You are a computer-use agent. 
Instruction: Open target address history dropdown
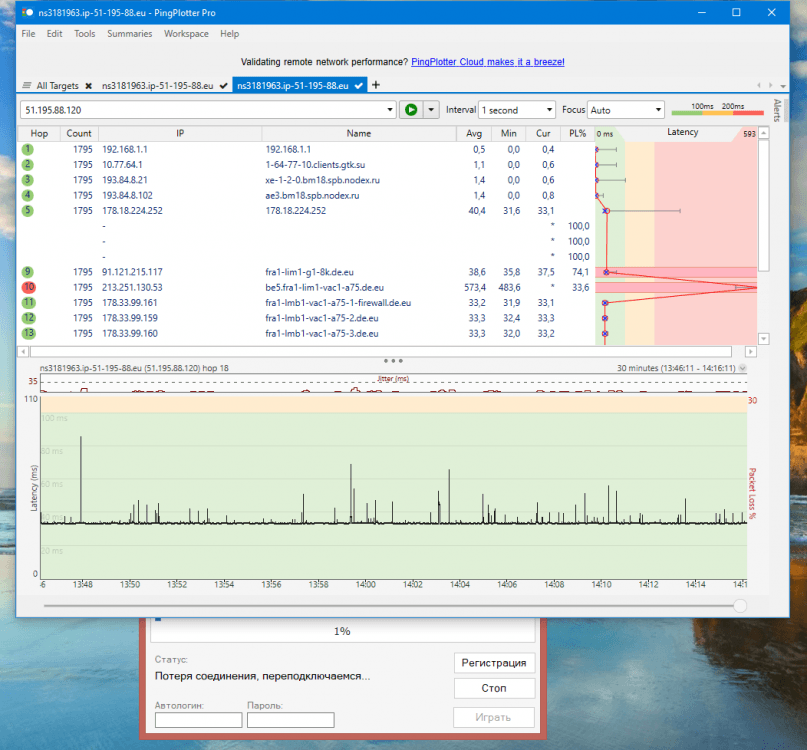[x=389, y=110]
